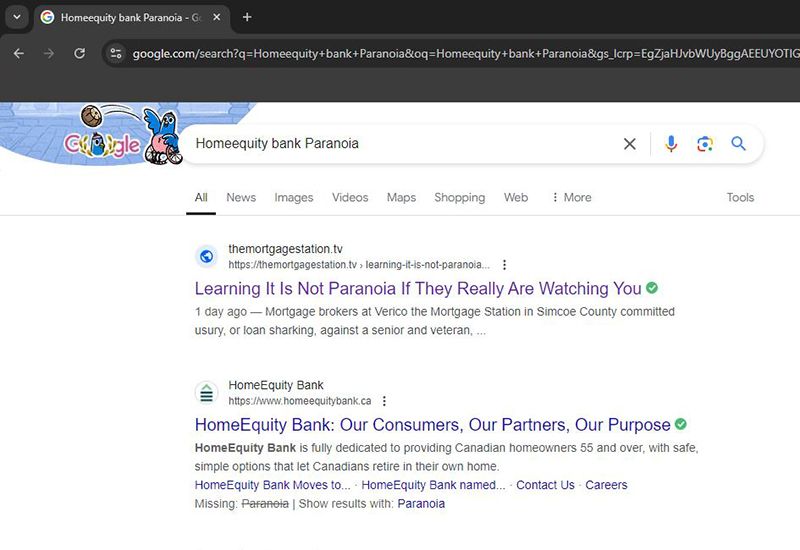This screenshot has height=550, width=800.
Task: Click the address bar URL
Action: [465, 53]
